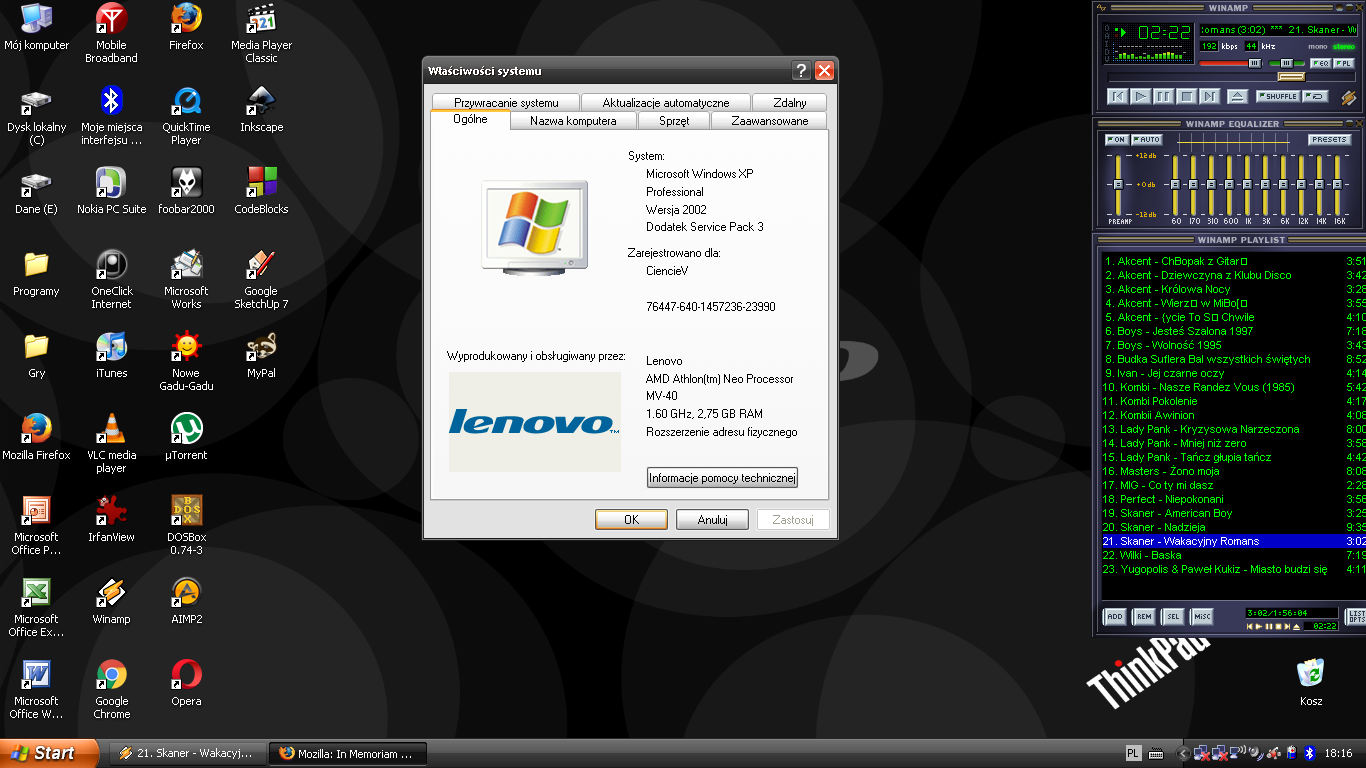Click the Winamp song seek bar handle
Screen dimensions: 1366x768
pos(1292,77)
